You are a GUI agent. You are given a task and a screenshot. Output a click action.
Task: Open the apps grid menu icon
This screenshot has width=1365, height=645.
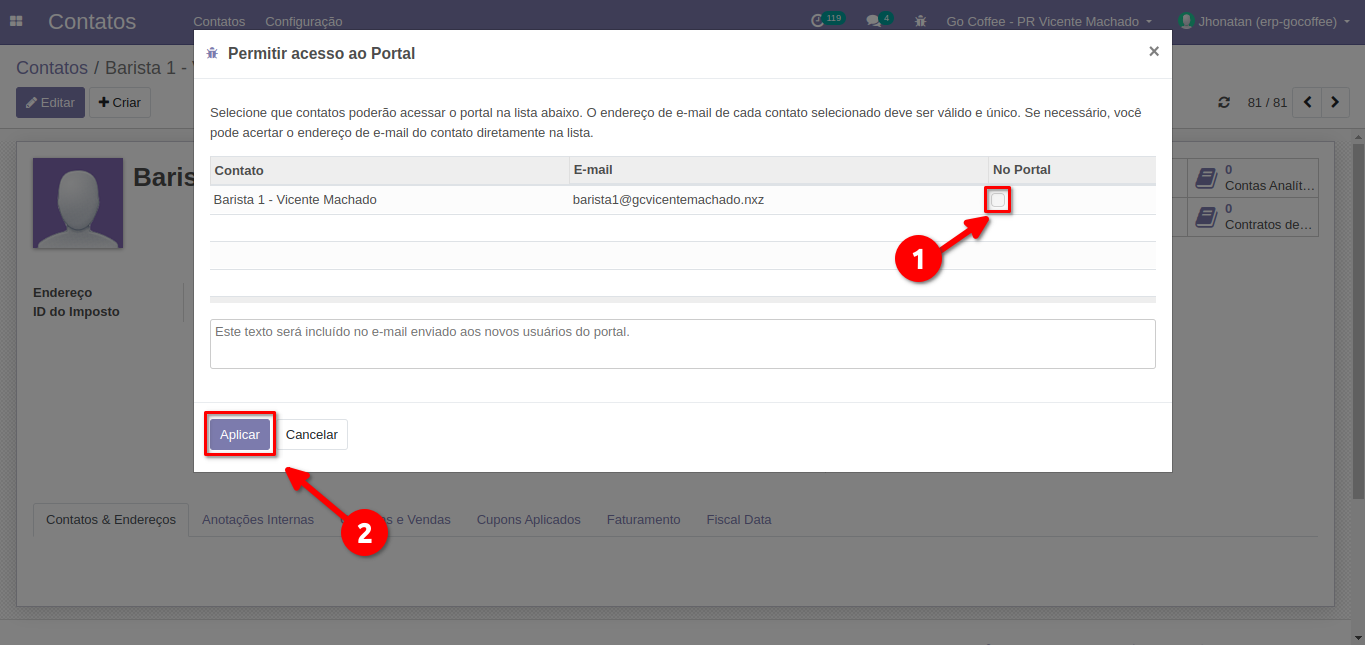tap(16, 21)
